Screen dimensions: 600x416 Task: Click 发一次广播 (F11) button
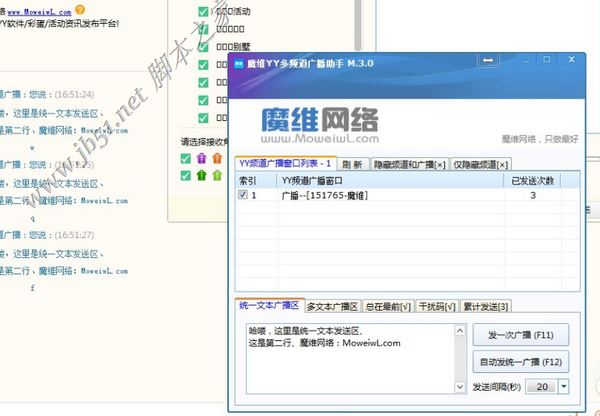click(521, 335)
